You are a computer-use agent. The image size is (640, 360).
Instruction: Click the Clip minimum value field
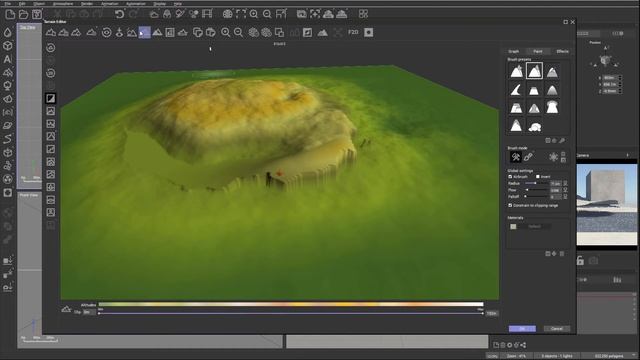pyautogui.click(x=89, y=312)
